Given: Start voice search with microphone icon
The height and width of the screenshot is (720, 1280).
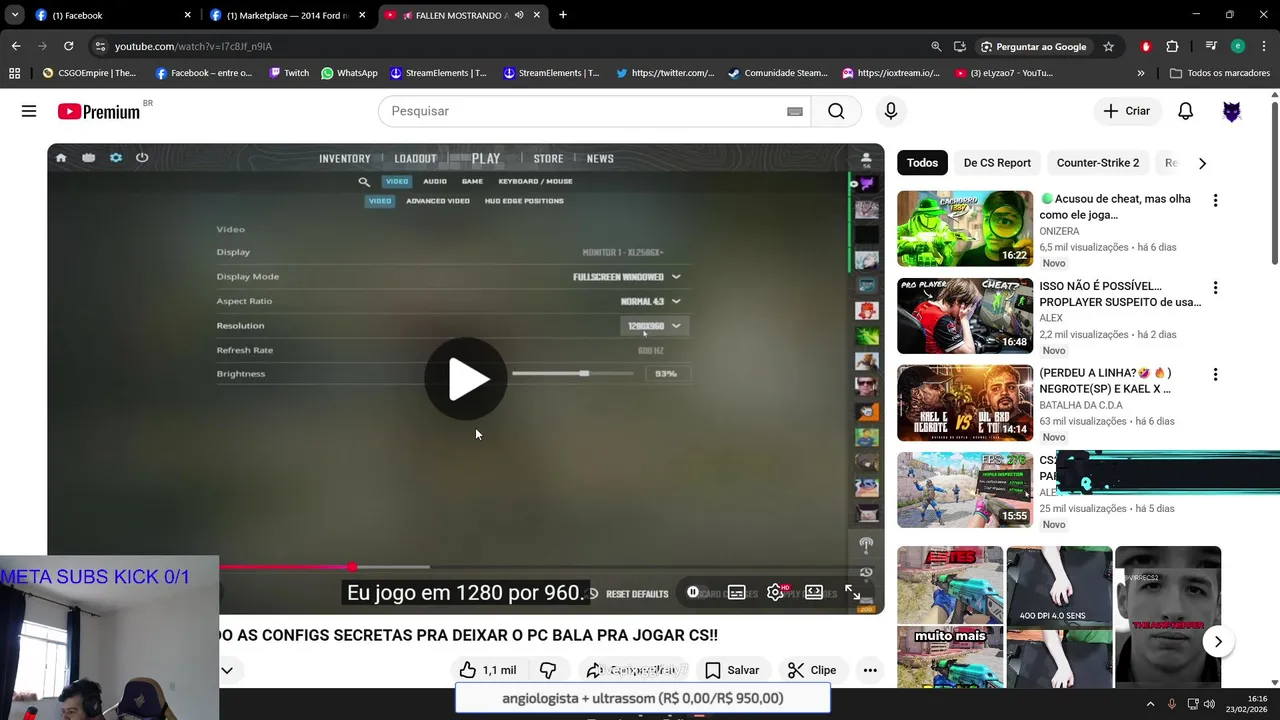Looking at the screenshot, I should point(891,111).
